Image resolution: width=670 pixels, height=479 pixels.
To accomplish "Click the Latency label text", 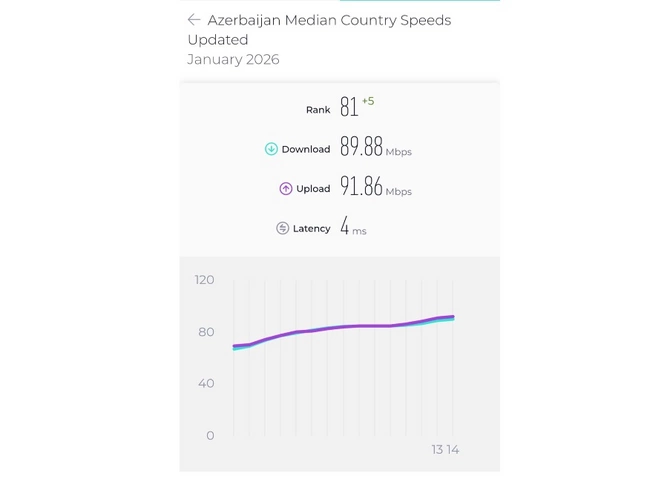I will tap(311, 228).
